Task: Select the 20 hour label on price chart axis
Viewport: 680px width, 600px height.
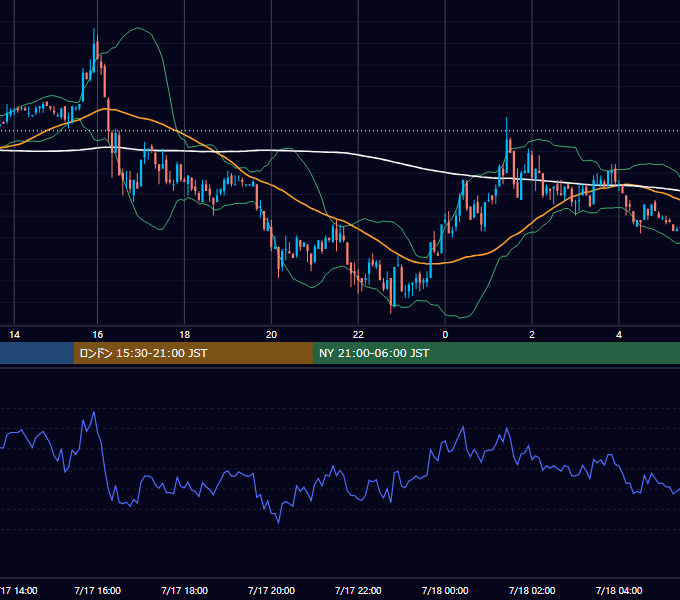Action: (x=271, y=335)
